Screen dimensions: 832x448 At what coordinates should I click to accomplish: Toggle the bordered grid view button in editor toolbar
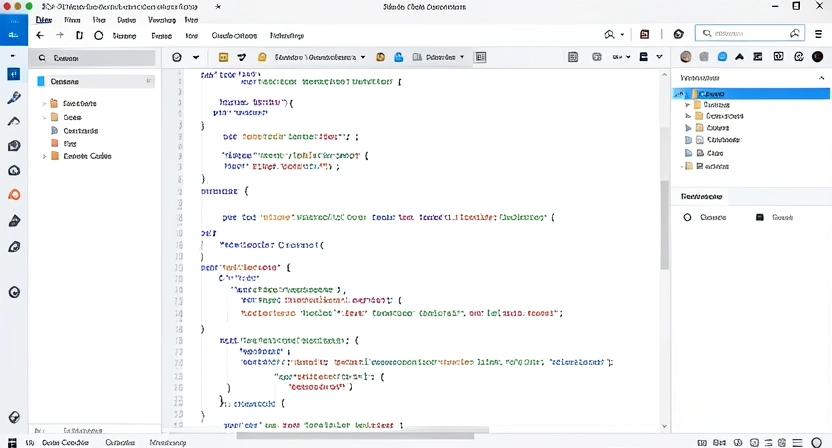[481, 57]
